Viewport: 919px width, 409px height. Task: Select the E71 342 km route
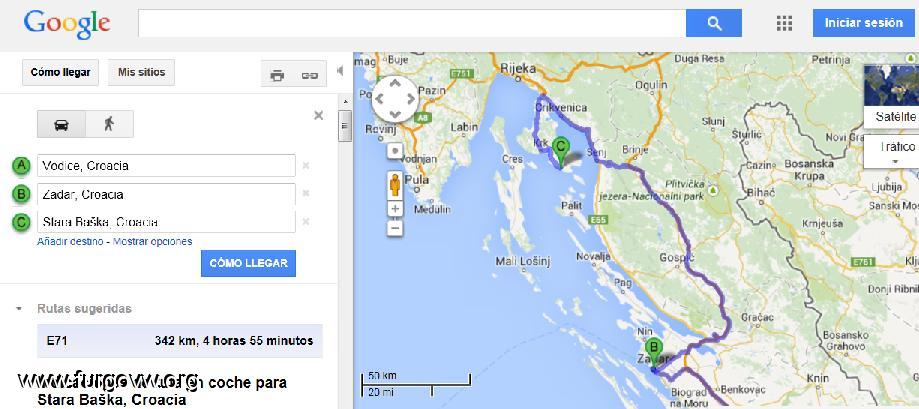179,340
